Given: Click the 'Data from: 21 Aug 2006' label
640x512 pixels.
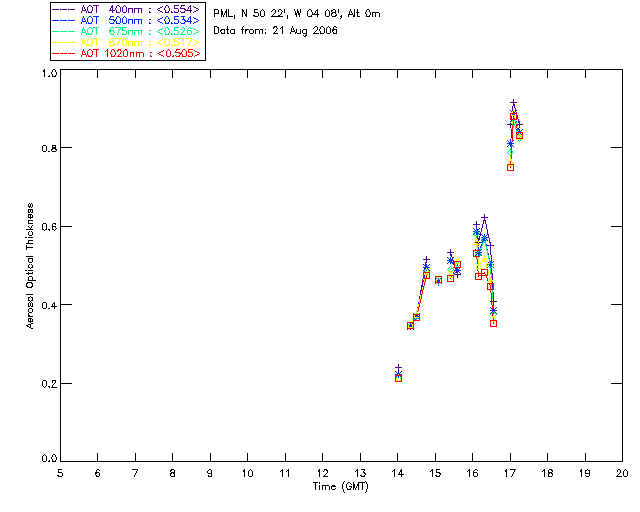Looking at the screenshot, I should coord(276,31).
